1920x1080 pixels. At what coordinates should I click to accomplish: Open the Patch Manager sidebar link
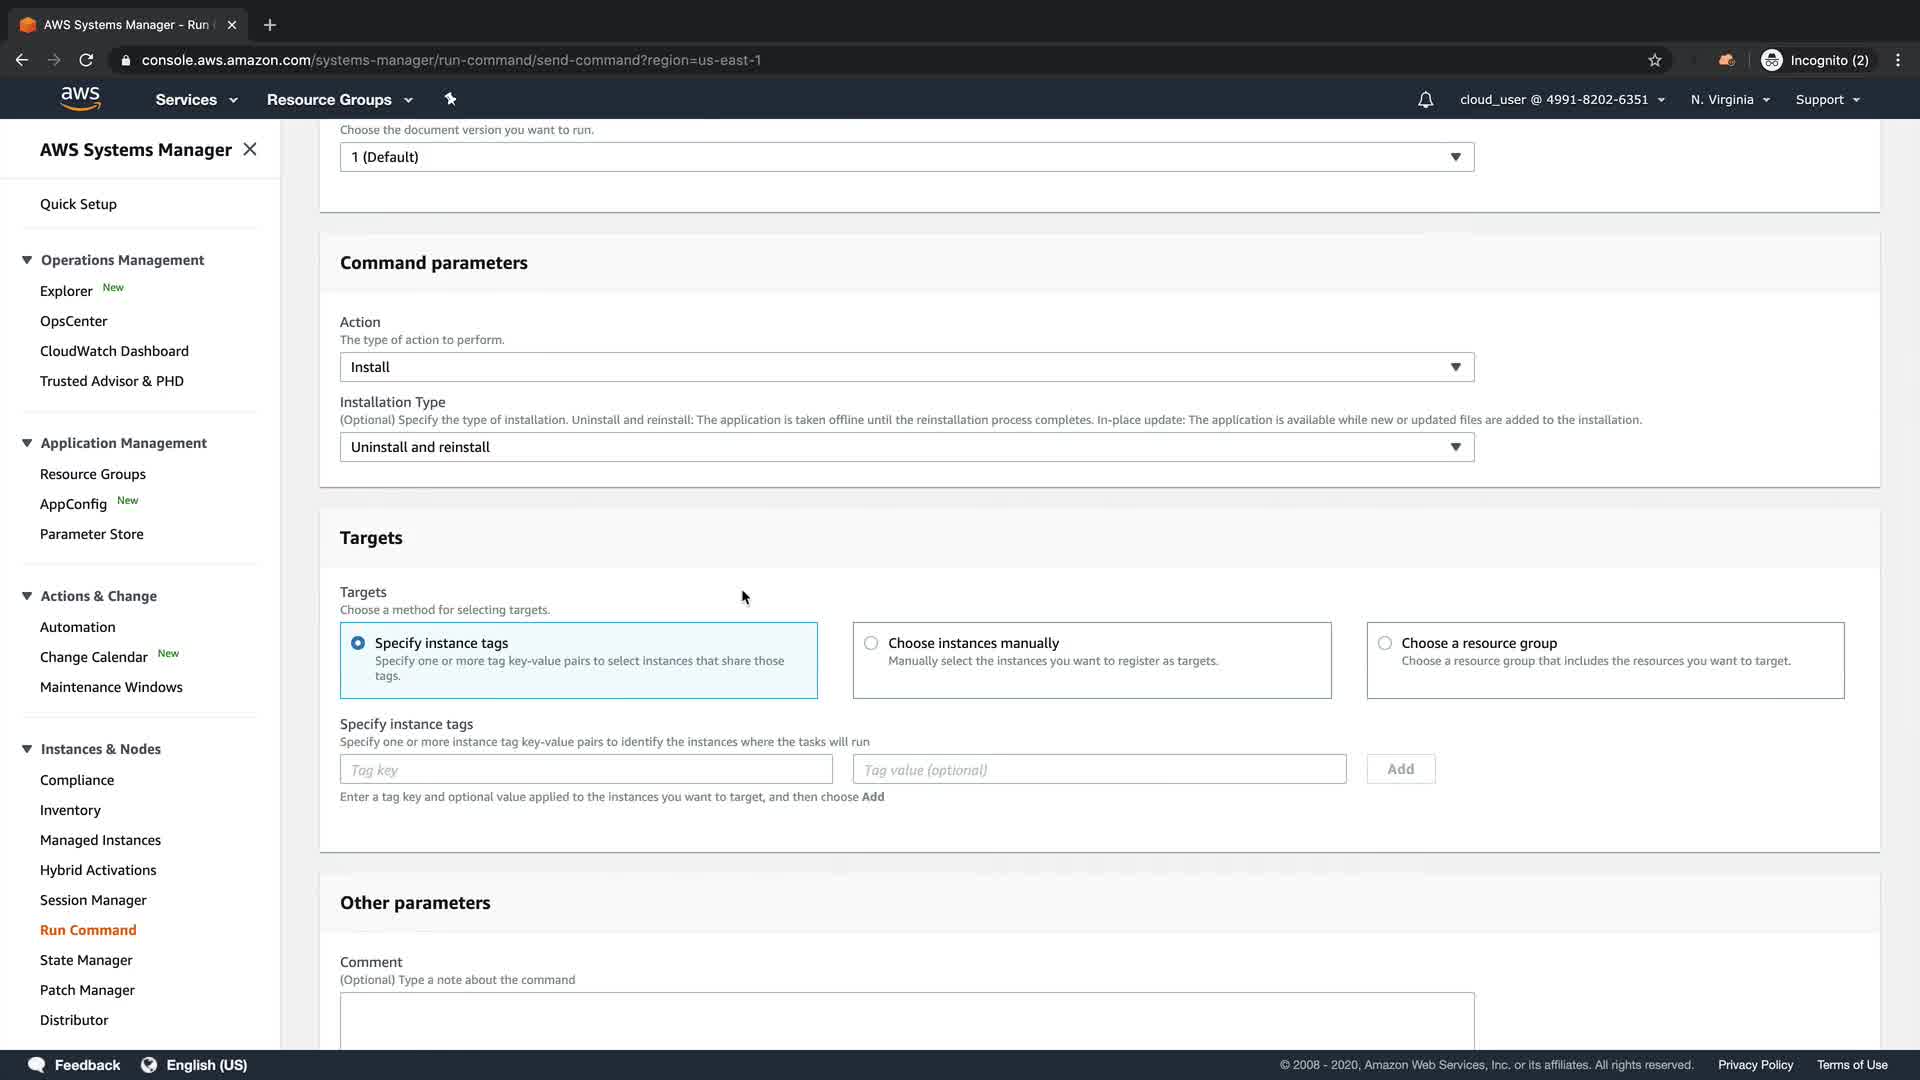pyautogui.click(x=87, y=990)
